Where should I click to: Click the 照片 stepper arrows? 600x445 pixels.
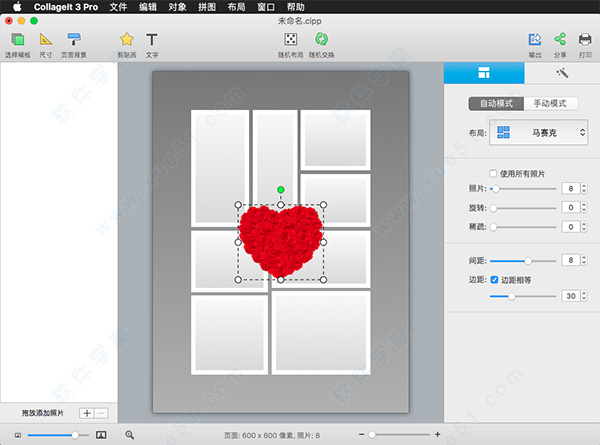(584, 189)
